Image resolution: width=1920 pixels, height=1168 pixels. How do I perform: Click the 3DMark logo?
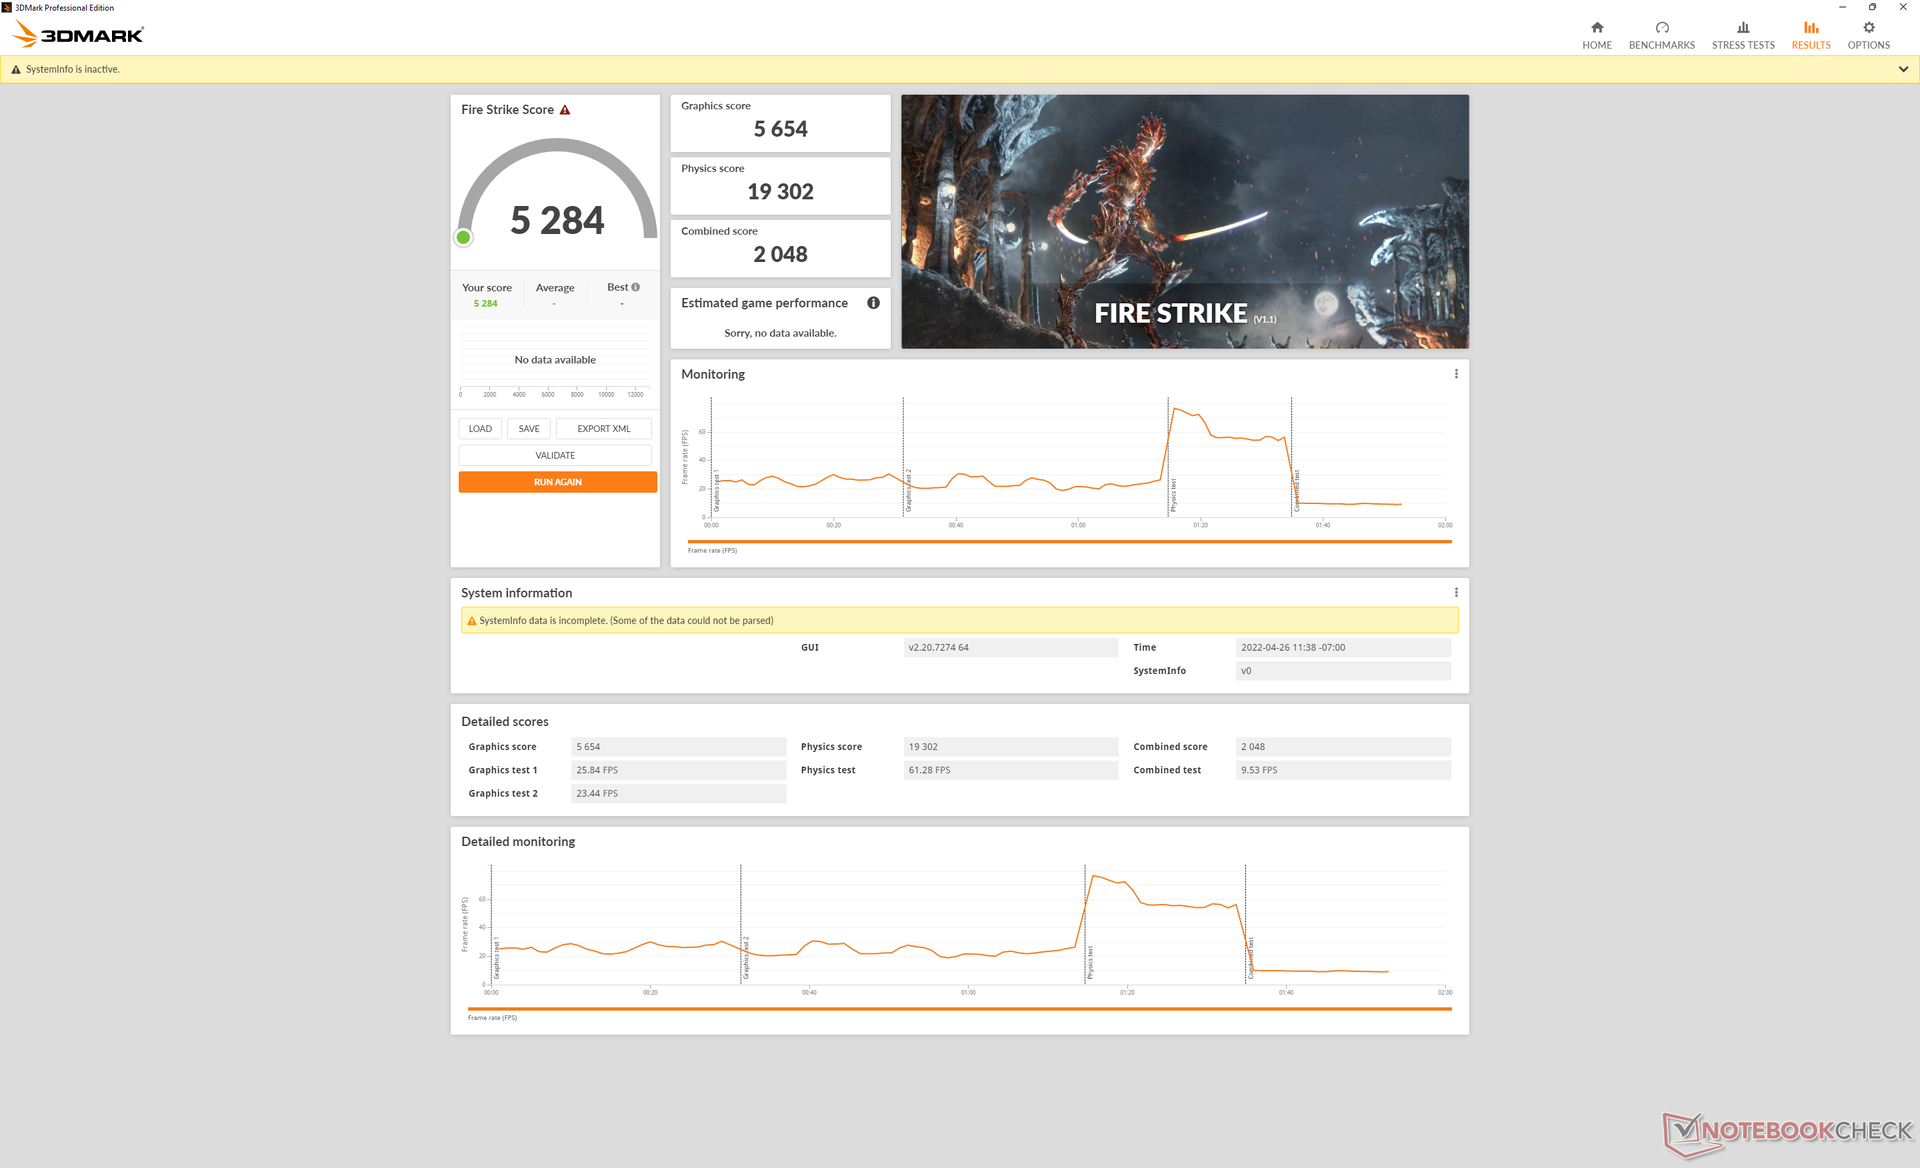pyautogui.click(x=79, y=35)
